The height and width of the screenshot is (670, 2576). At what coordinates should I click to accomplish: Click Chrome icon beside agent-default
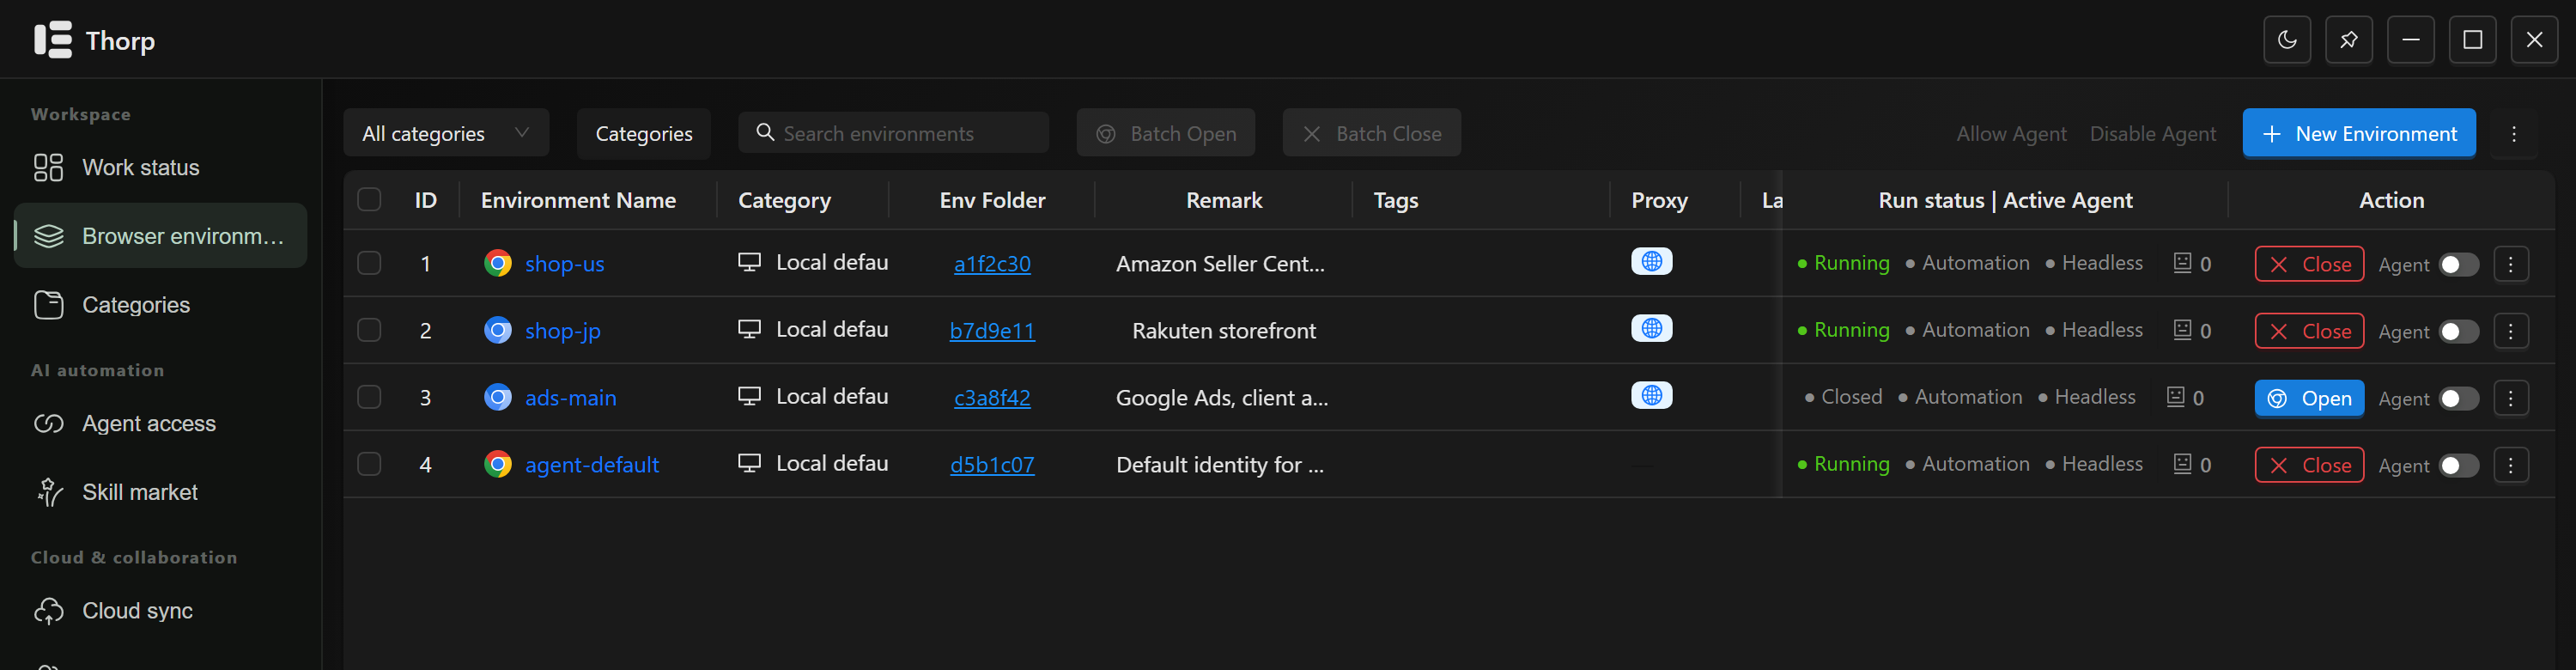[498, 464]
